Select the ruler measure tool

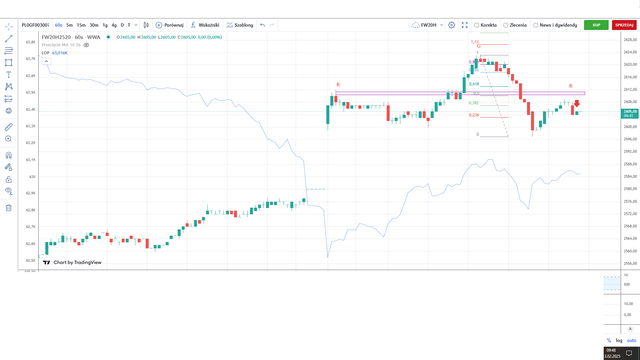coord(9,127)
